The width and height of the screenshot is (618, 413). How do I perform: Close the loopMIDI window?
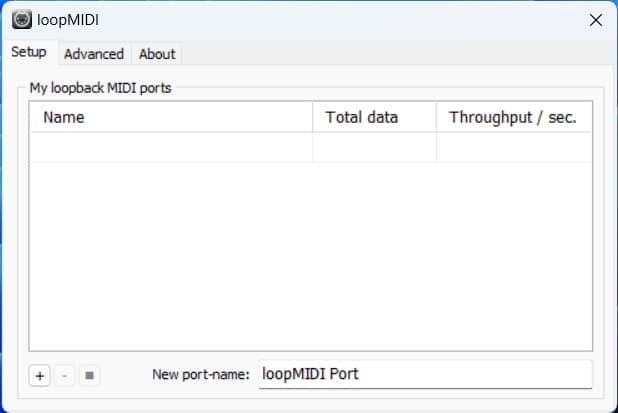point(595,19)
